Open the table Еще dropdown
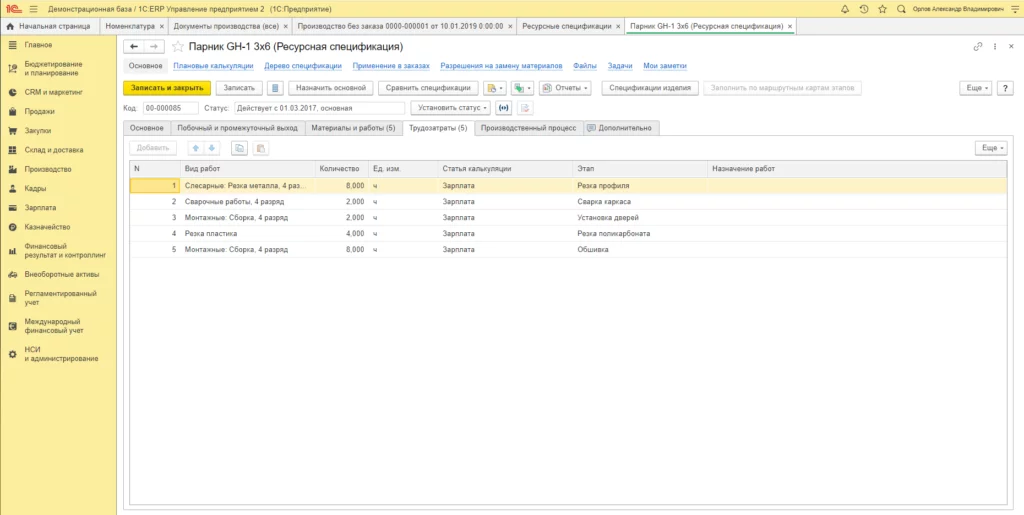Image resolution: width=1024 pixels, height=515 pixels. pyautogui.click(x=990, y=148)
